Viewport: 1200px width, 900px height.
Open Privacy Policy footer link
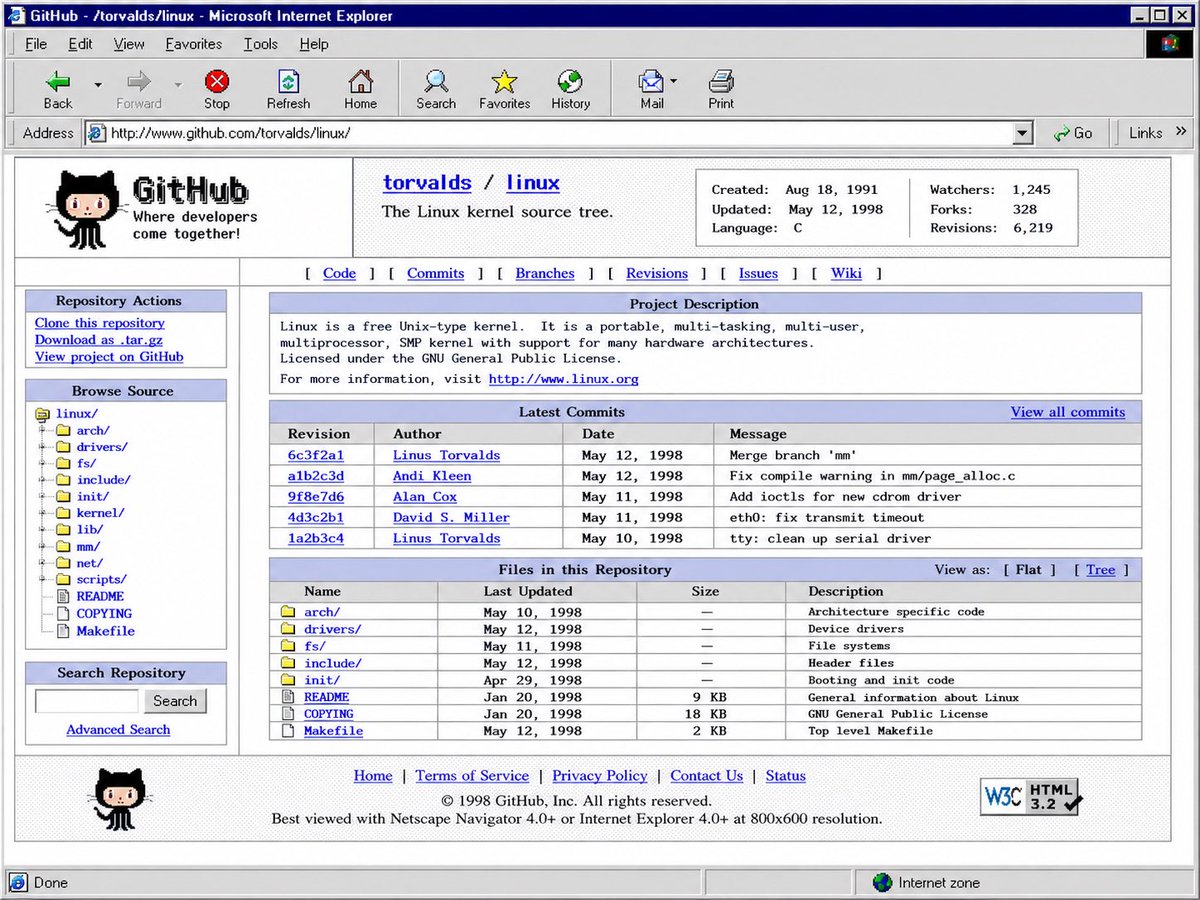(600, 776)
